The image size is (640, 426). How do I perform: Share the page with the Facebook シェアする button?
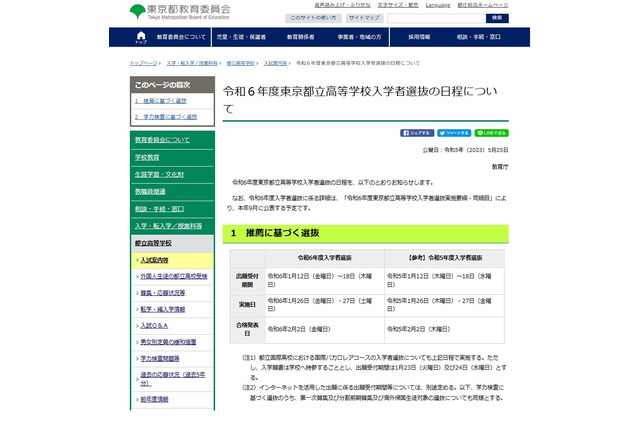pyautogui.click(x=417, y=133)
